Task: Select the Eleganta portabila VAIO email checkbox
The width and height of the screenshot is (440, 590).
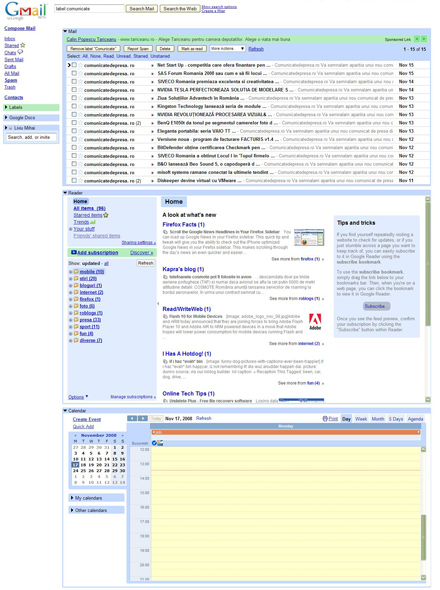Action: pyautogui.click(x=74, y=131)
